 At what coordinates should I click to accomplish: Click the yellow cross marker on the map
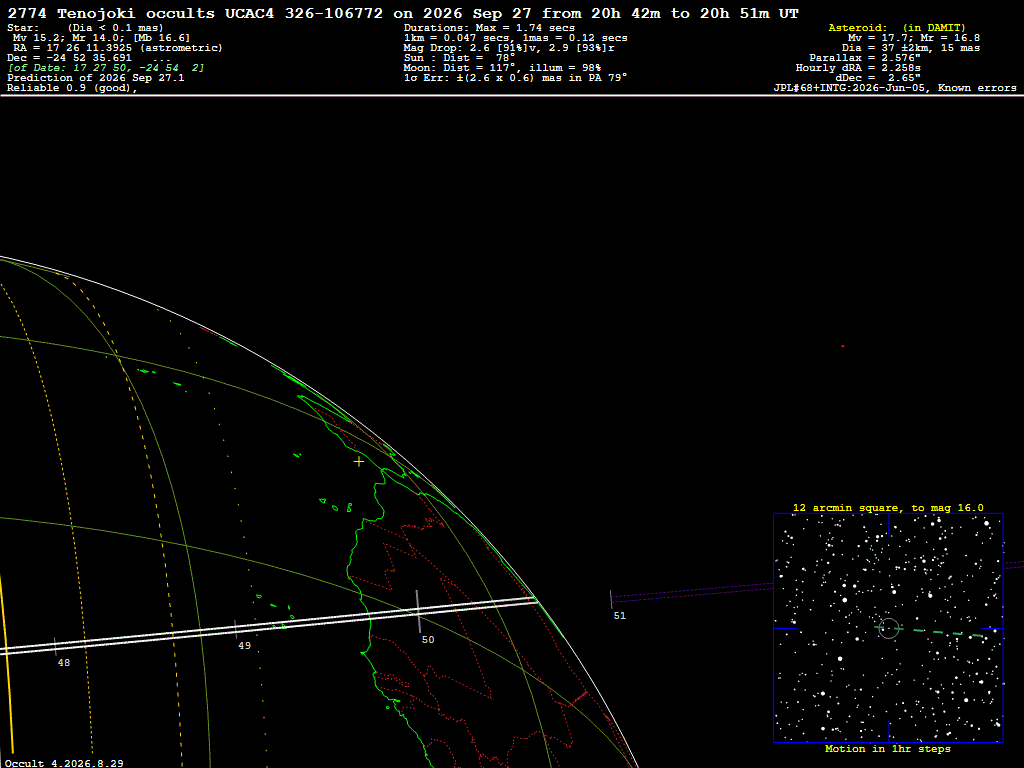coord(359,462)
